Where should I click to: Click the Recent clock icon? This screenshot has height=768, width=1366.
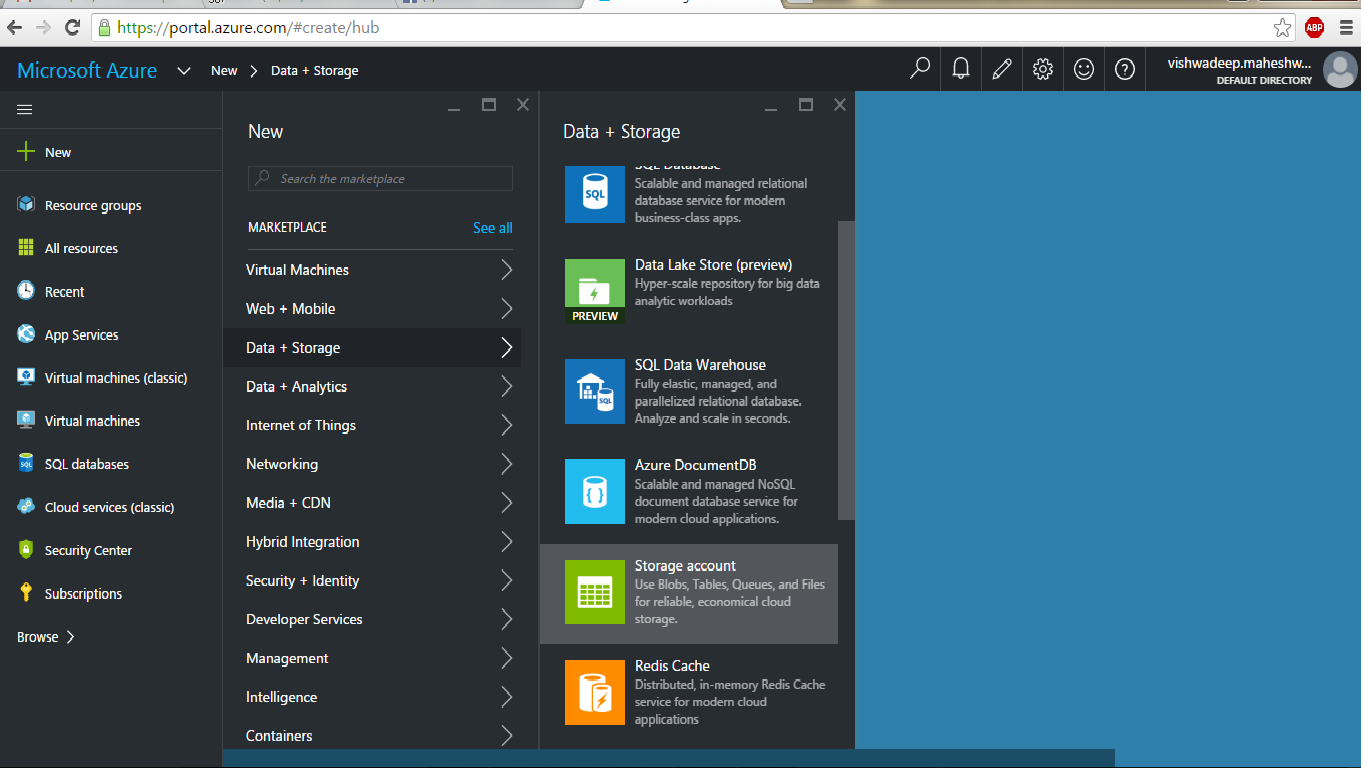click(26, 290)
